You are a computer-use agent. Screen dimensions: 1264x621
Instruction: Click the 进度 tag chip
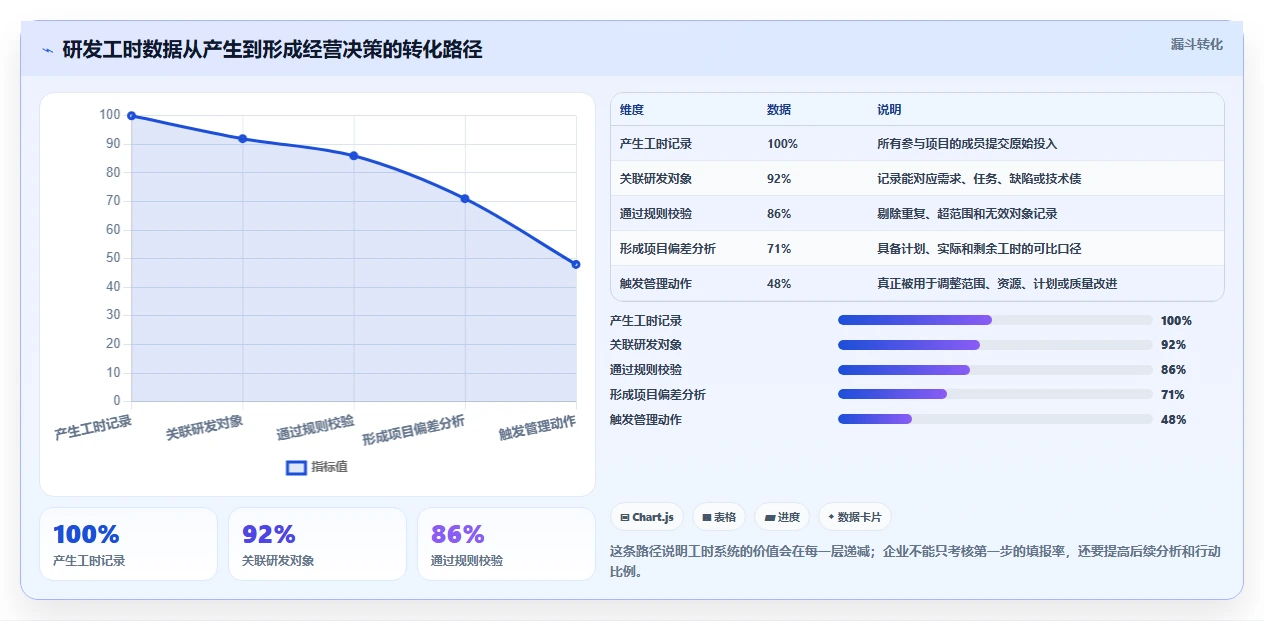tap(782, 517)
